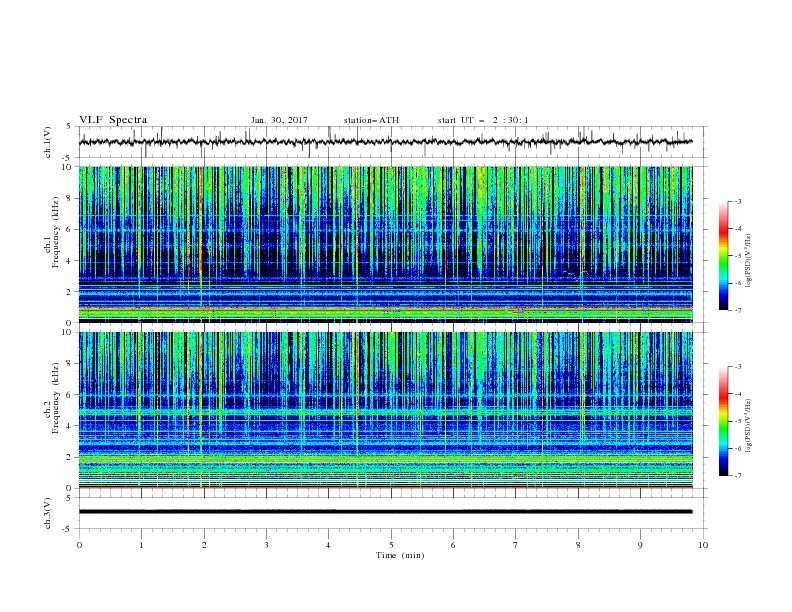Screen dimensions: 792x612
Task: Click the ch.2 spectrogram panel
Action: pyautogui.click(x=386, y=410)
